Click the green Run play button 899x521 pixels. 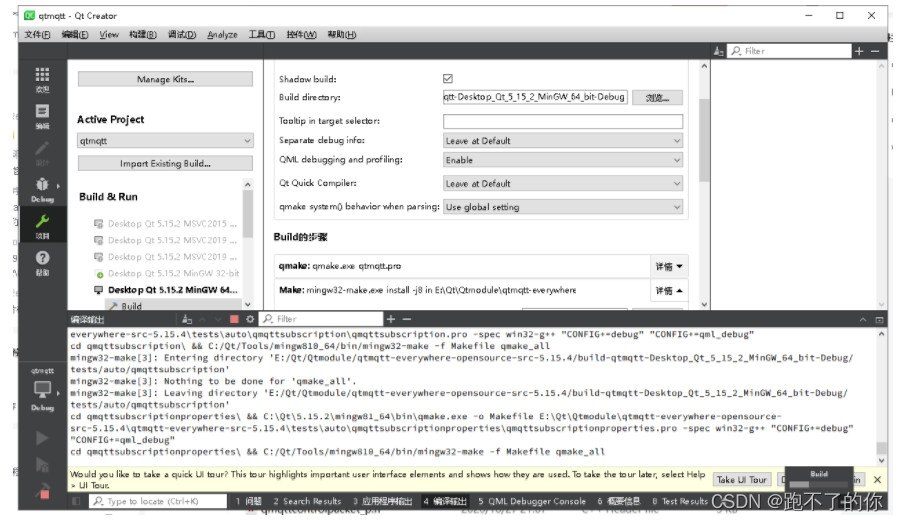pyautogui.click(x=42, y=438)
